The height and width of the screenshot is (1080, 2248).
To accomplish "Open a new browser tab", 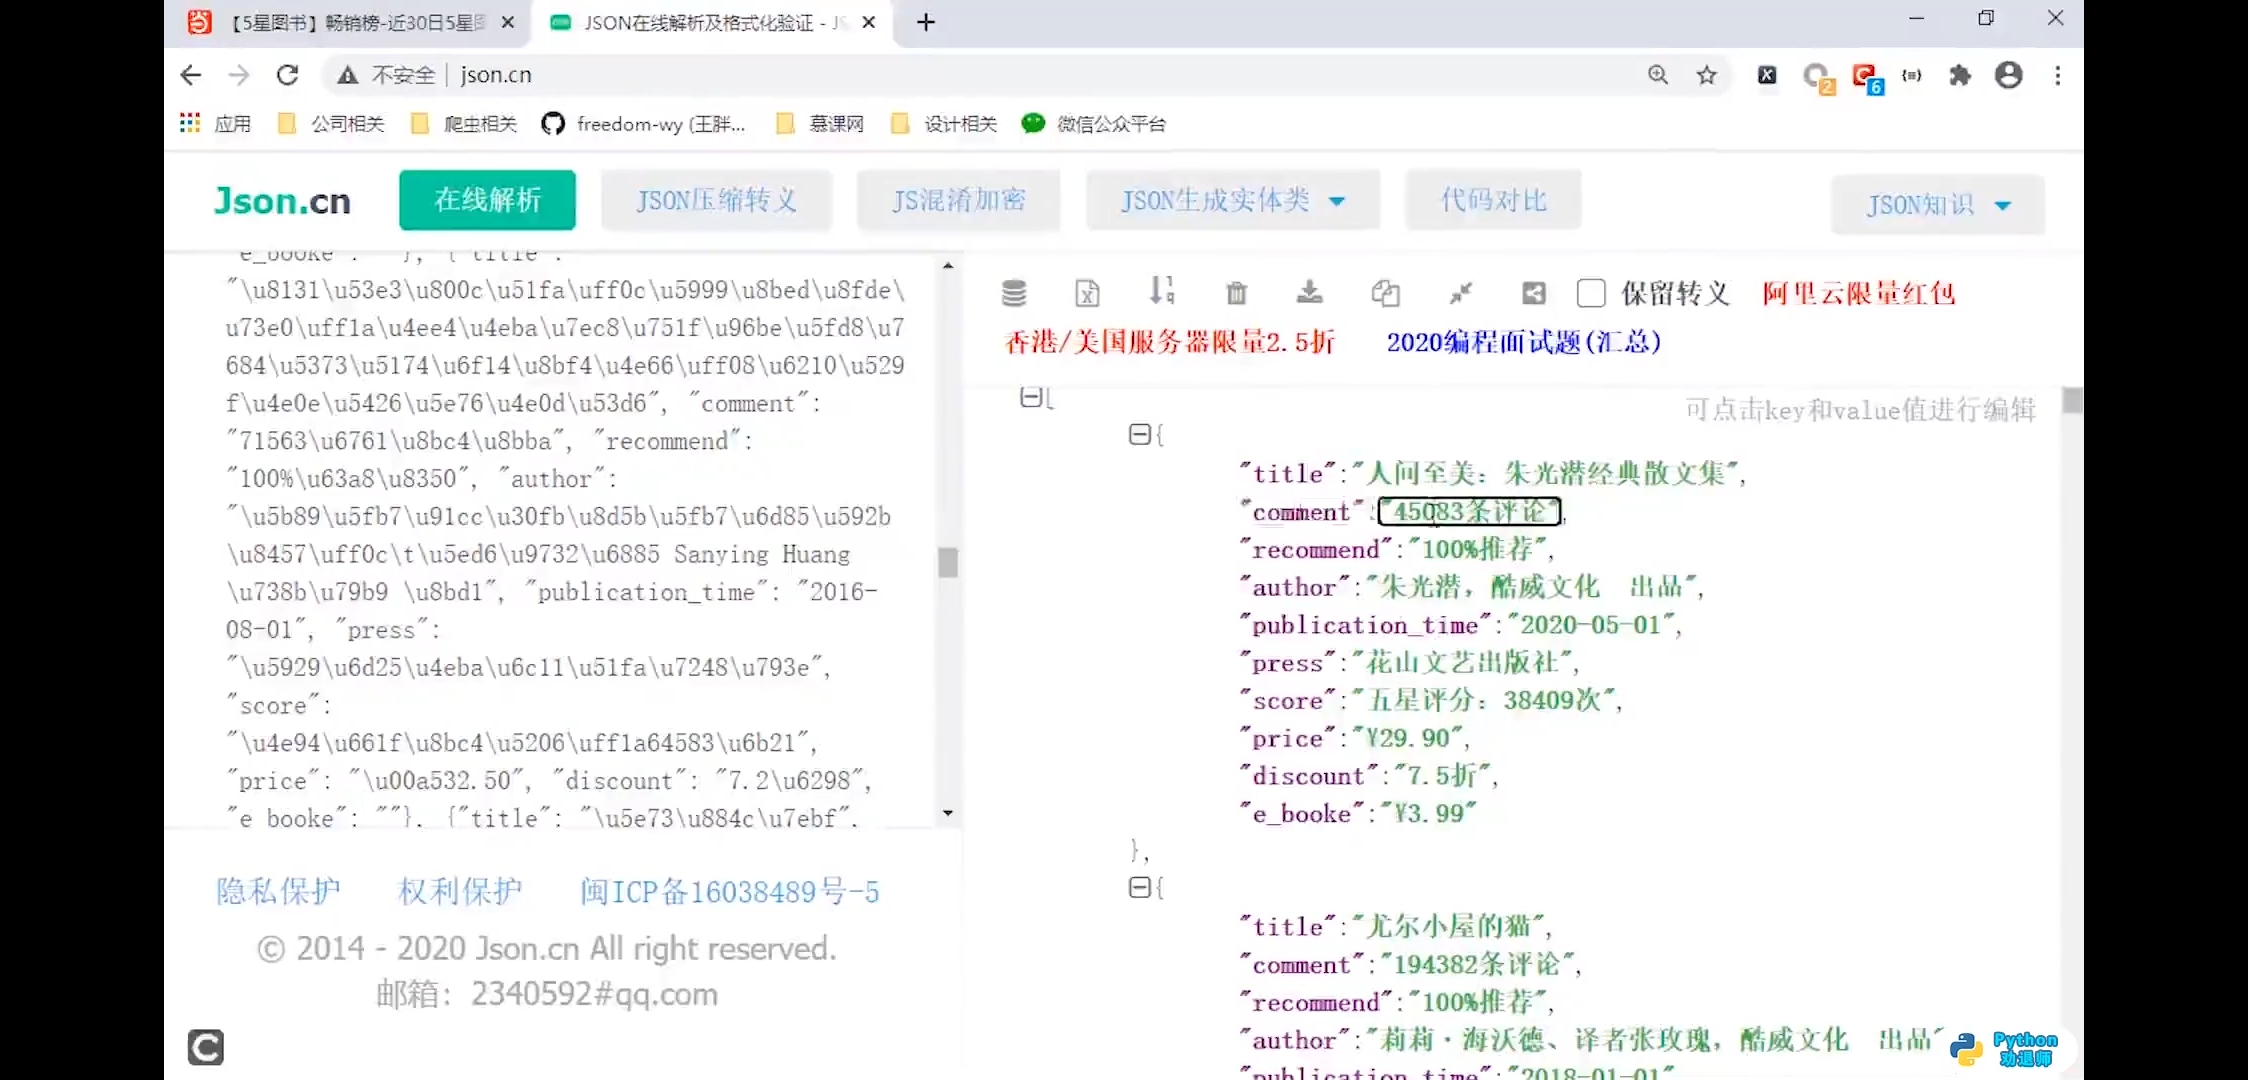I will click(x=926, y=22).
